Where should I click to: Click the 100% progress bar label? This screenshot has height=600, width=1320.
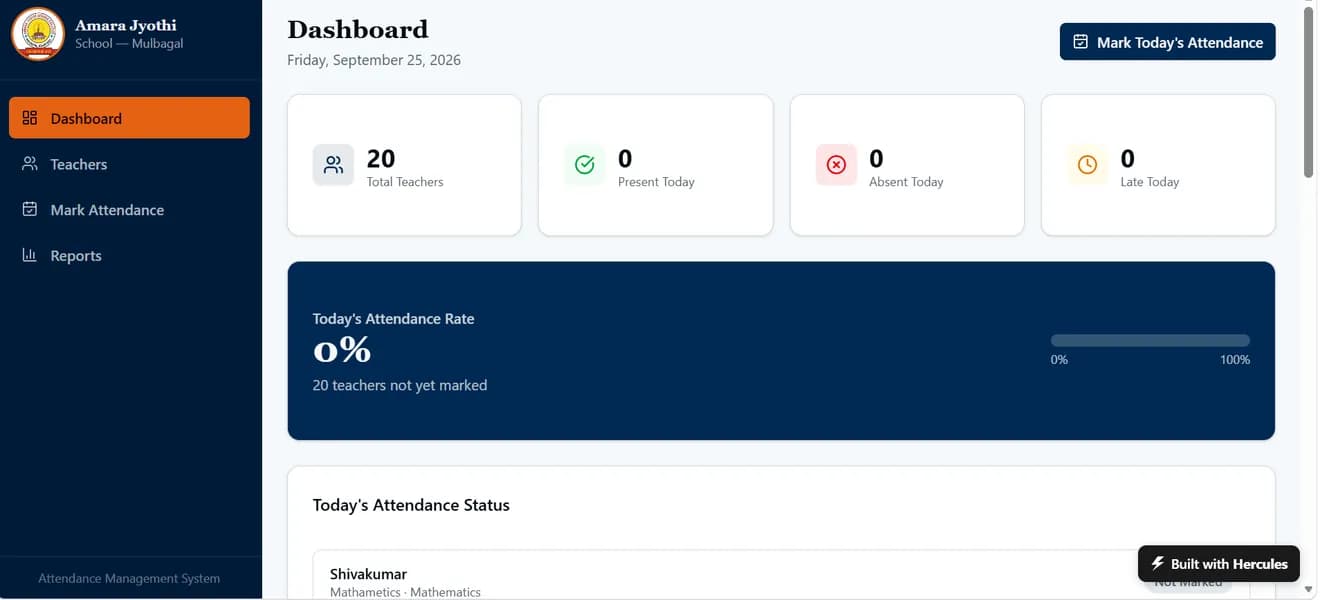tap(1235, 360)
